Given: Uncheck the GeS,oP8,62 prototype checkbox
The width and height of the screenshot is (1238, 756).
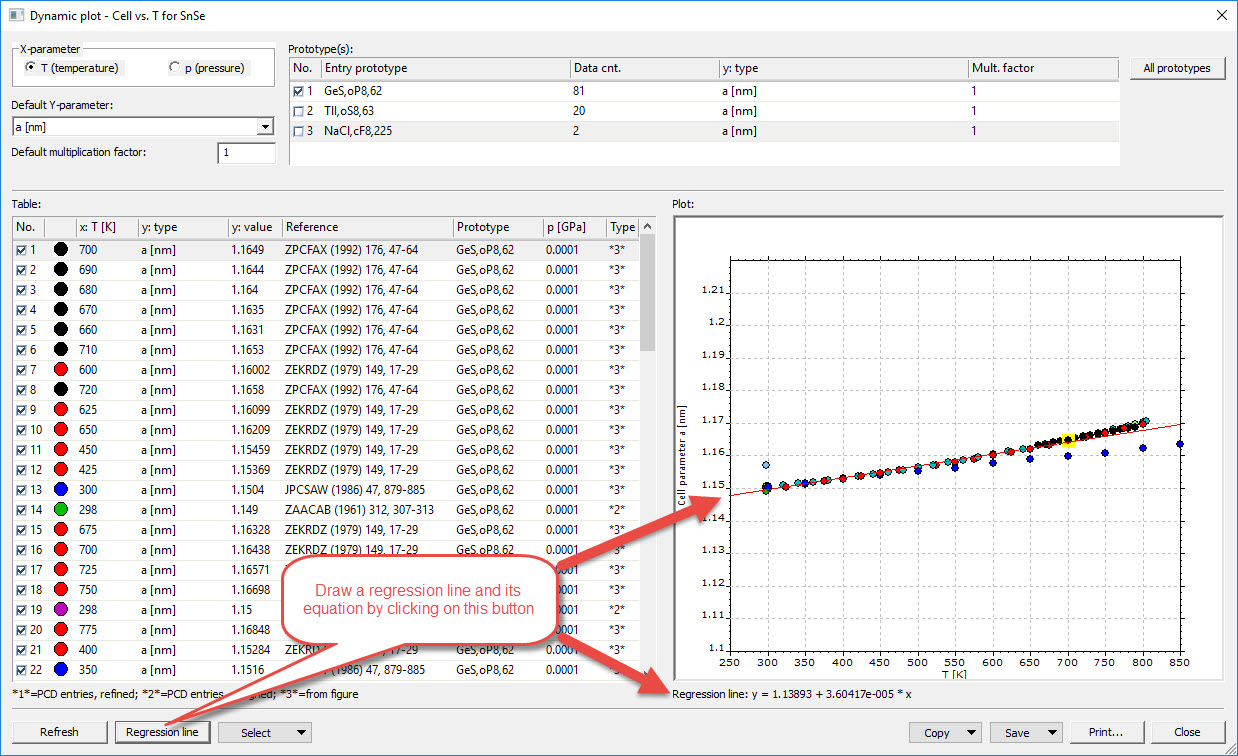Looking at the screenshot, I should coord(299,91).
